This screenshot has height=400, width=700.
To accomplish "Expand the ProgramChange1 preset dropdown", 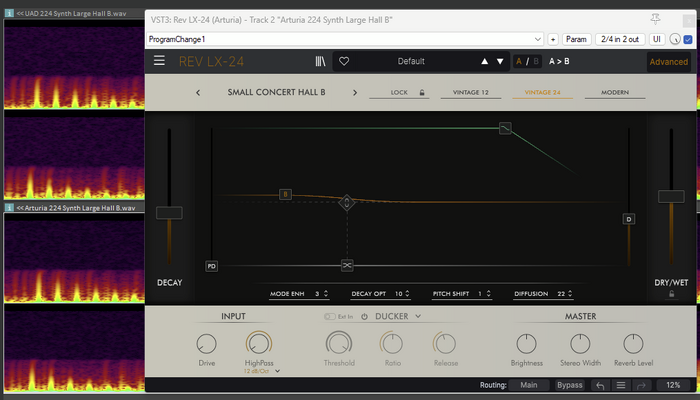I will [538, 39].
